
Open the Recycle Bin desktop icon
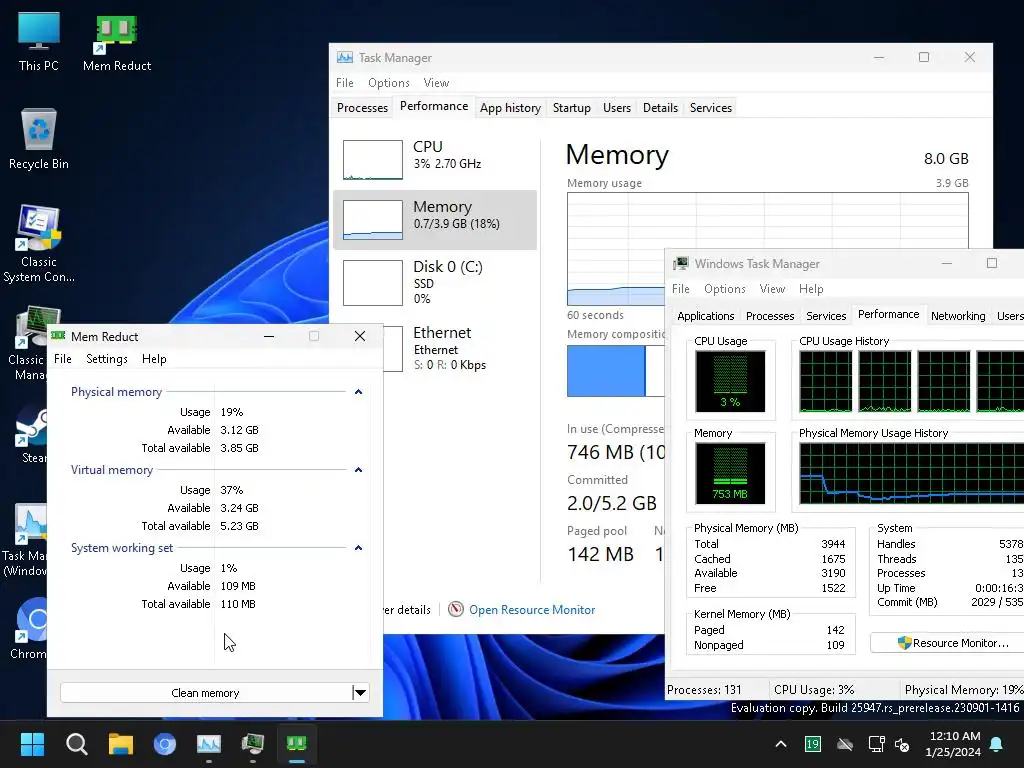pyautogui.click(x=39, y=139)
